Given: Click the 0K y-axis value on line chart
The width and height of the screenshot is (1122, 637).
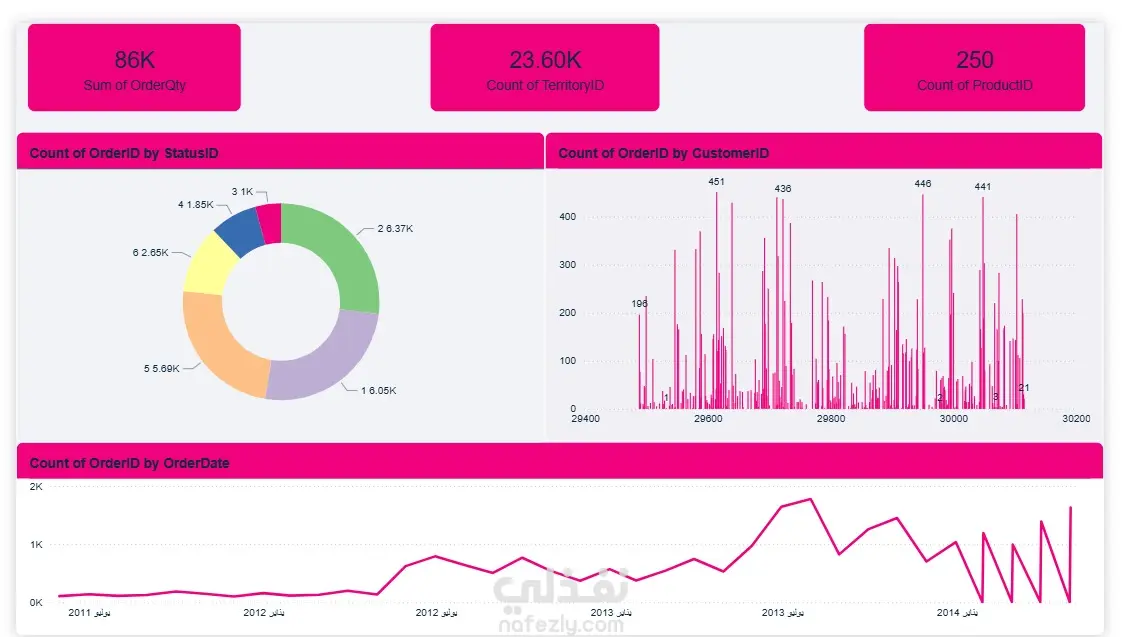Looking at the screenshot, I should coord(36,603).
